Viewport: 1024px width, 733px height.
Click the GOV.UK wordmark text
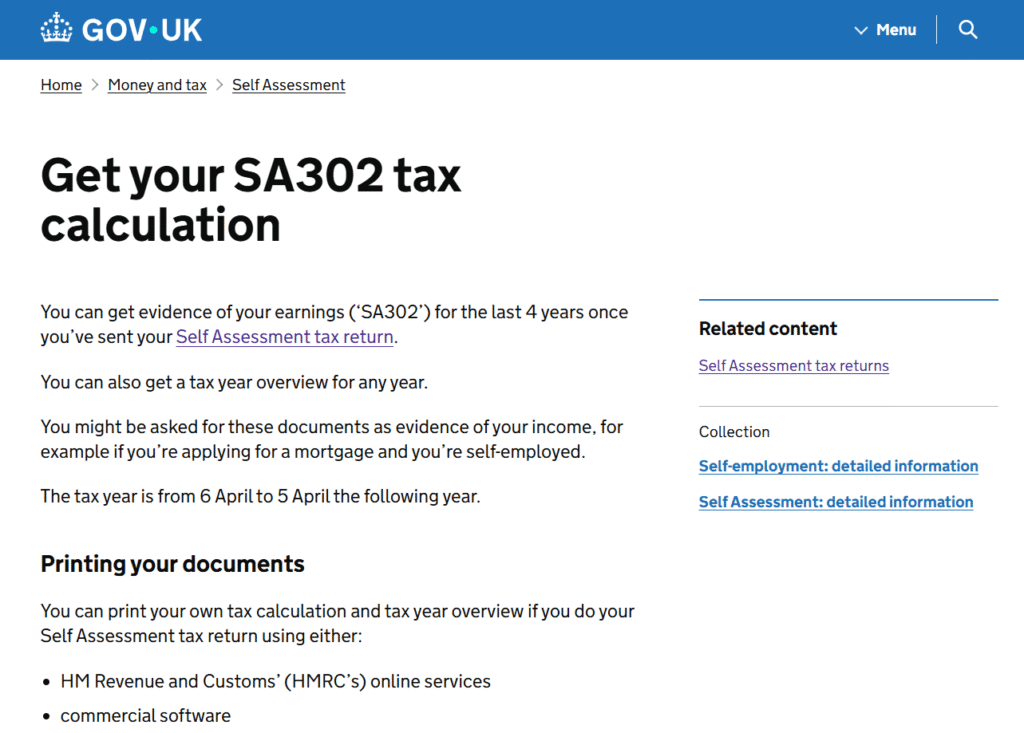pos(142,30)
